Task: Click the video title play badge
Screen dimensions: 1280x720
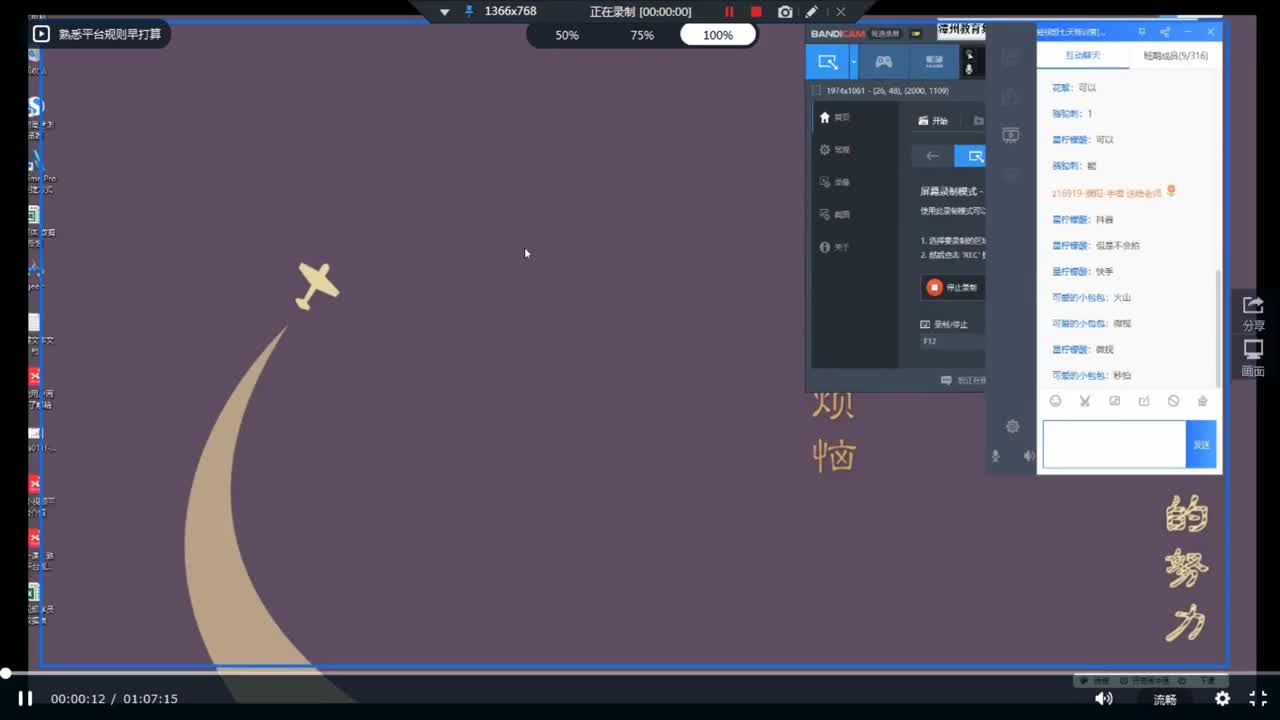Action: click(x=41, y=34)
